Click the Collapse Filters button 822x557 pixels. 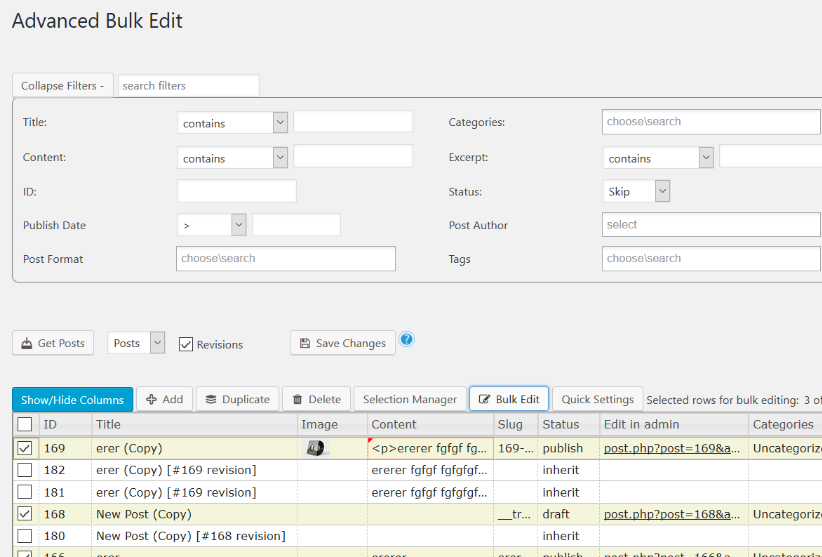click(x=62, y=86)
